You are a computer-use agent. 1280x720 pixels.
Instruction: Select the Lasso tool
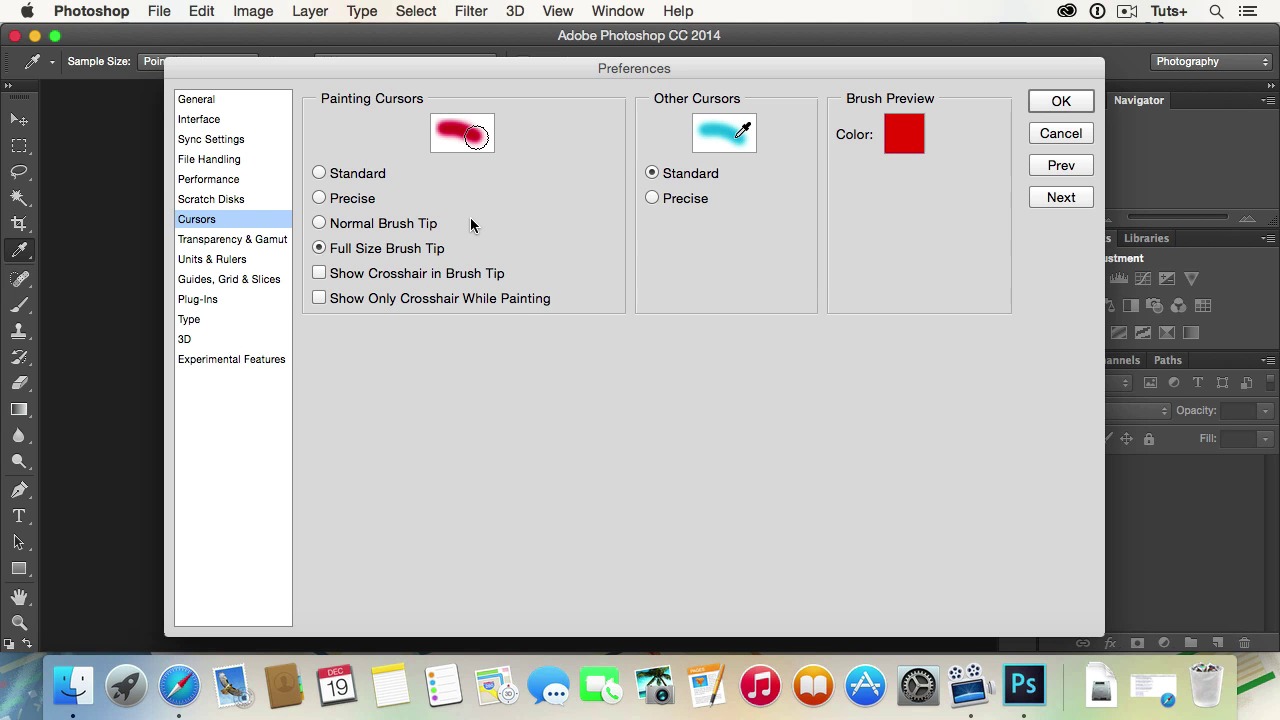[x=19, y=172]
